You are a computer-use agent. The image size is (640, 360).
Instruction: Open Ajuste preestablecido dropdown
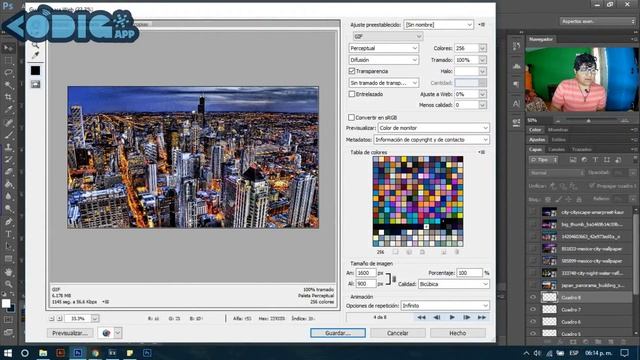pyautogui.click(x=438, y=25)
